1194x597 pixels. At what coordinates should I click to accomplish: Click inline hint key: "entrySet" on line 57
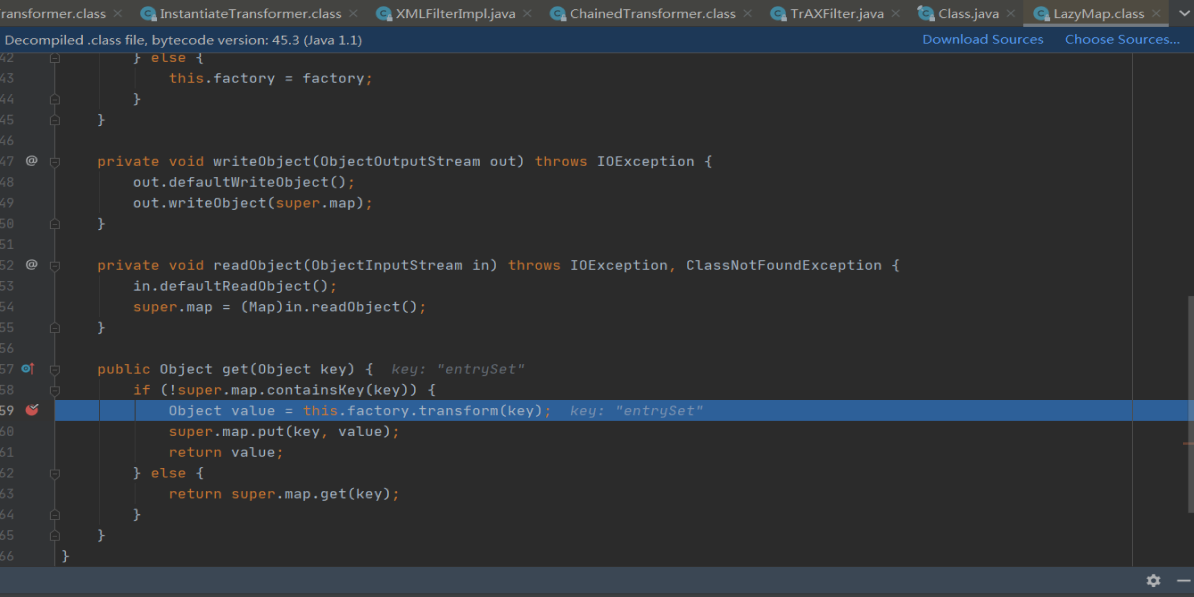(x=458, y=369)
